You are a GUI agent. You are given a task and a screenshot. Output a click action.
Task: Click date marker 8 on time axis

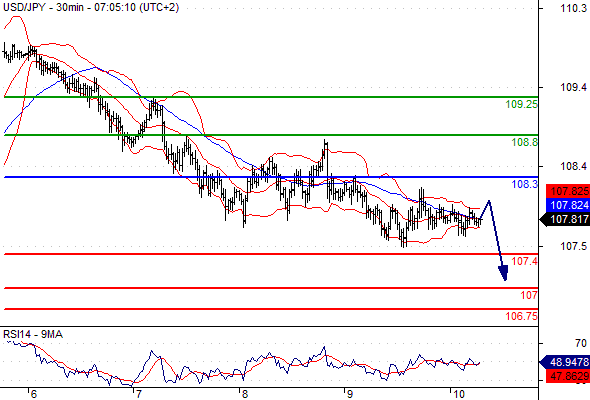tap(245, 394)
